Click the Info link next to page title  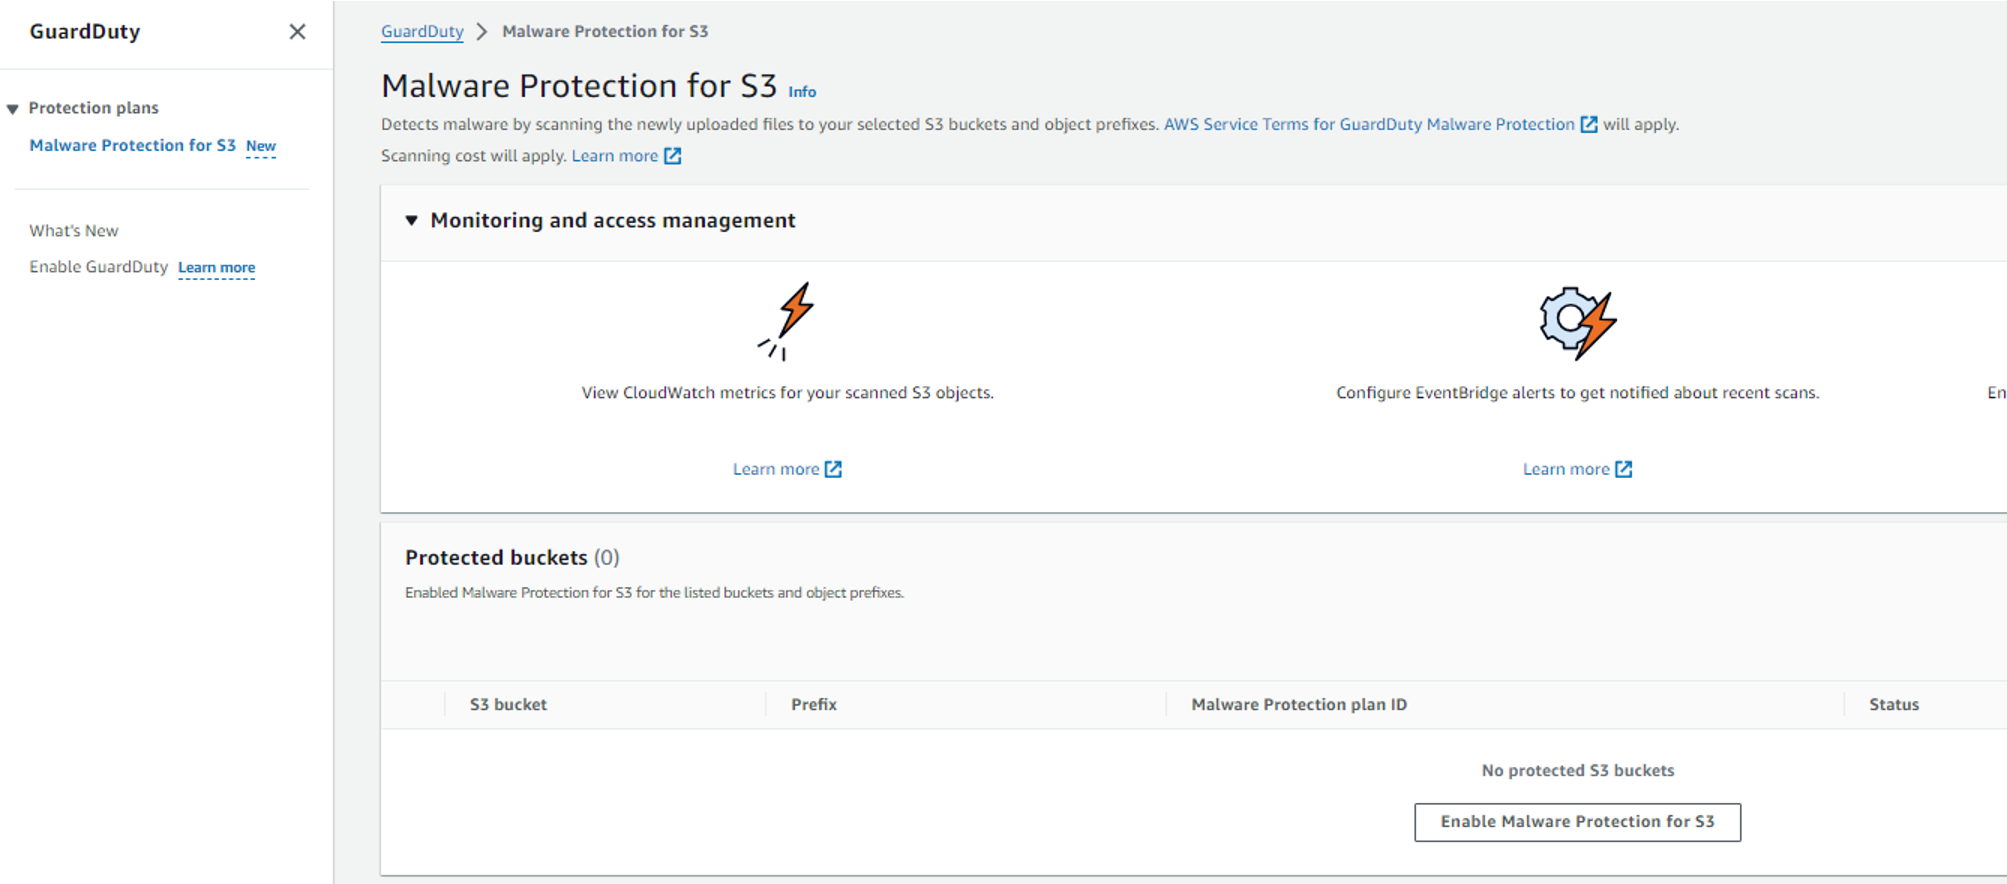(x=802, y=92)
